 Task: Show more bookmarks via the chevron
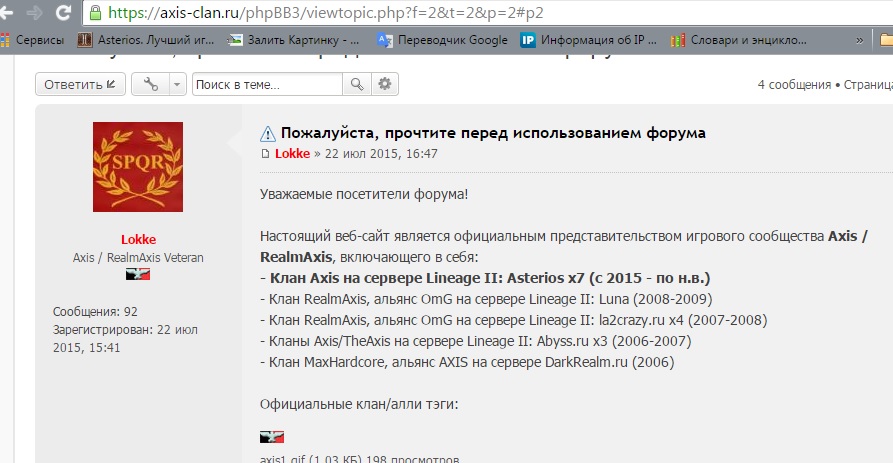pos(859,40)
